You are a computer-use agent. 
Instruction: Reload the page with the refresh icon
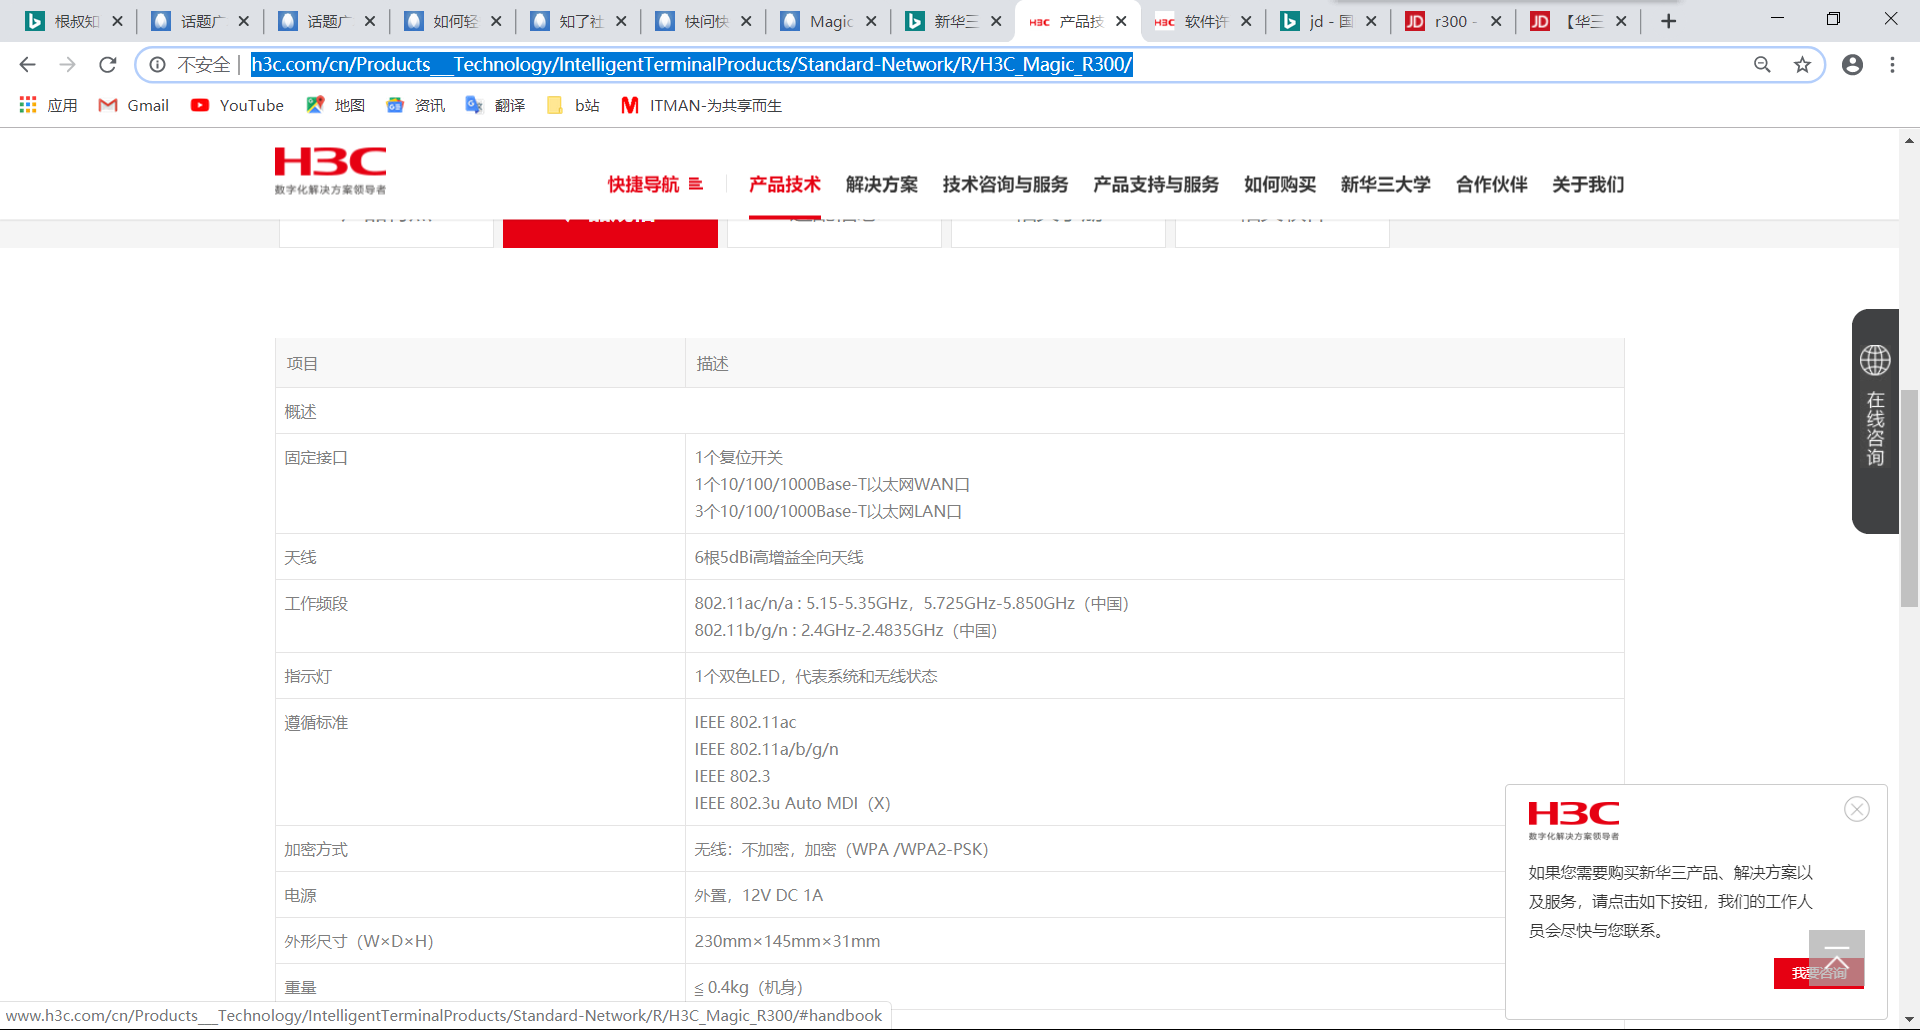[x=108, y=65]
